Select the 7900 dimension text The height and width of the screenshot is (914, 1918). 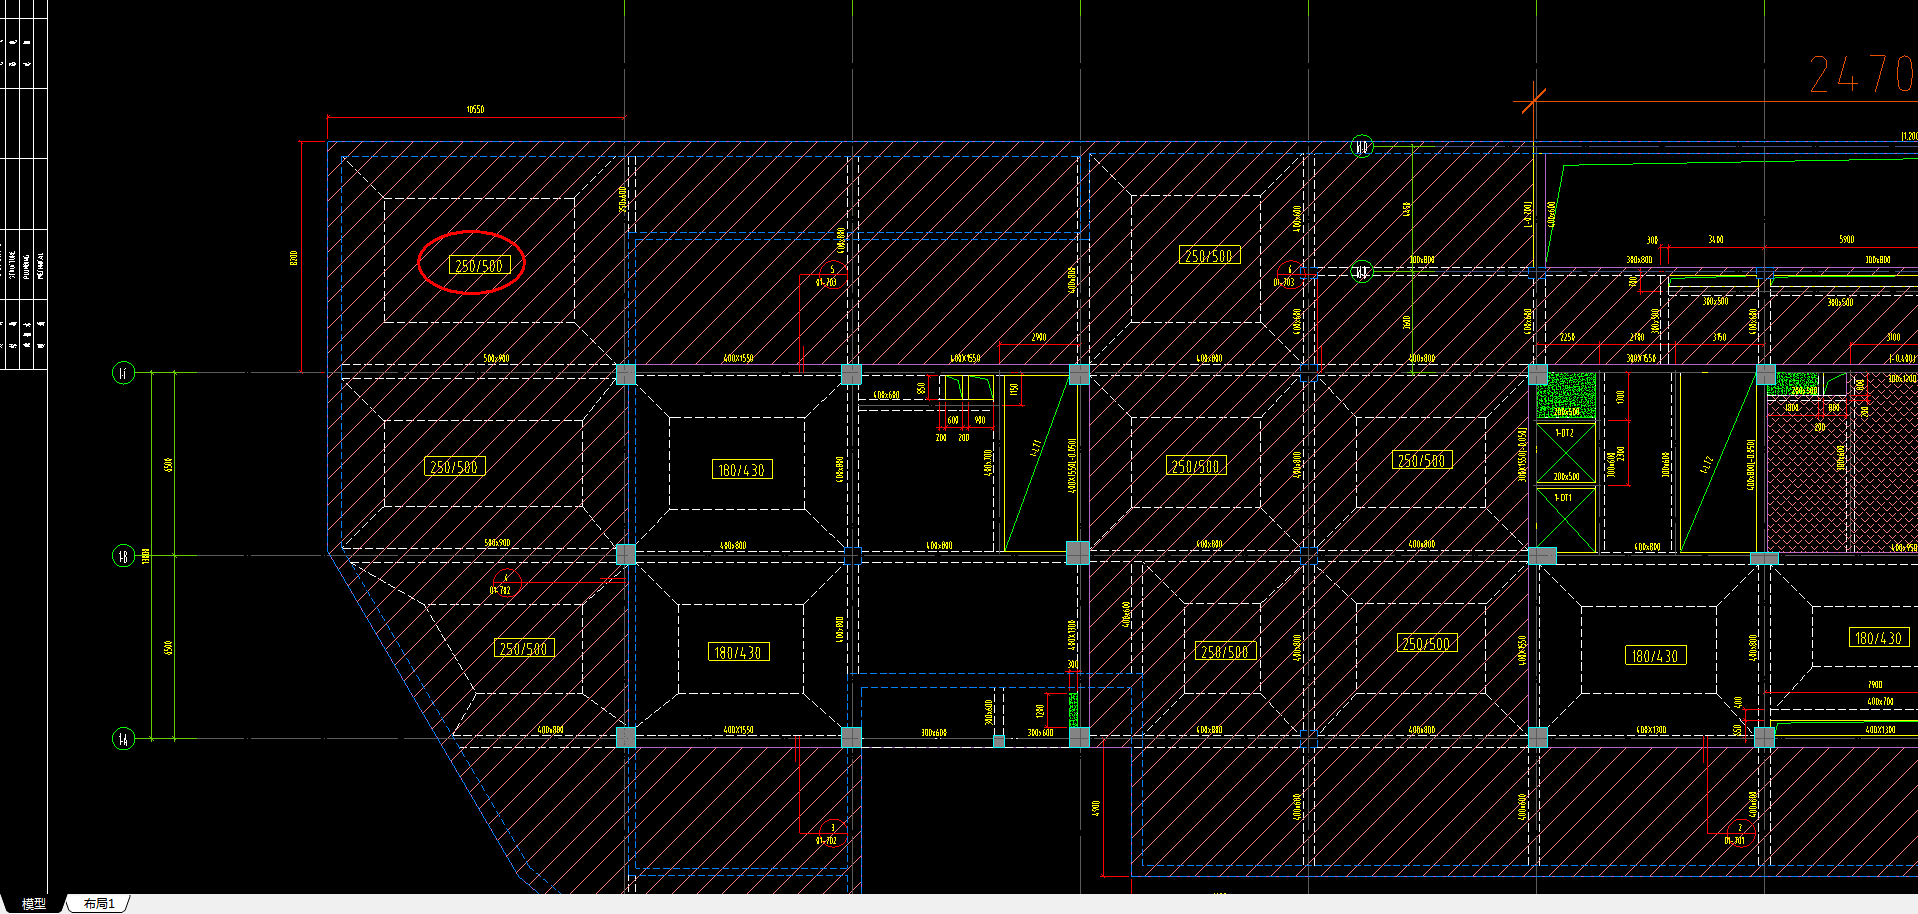click(x=1875, y=685)
